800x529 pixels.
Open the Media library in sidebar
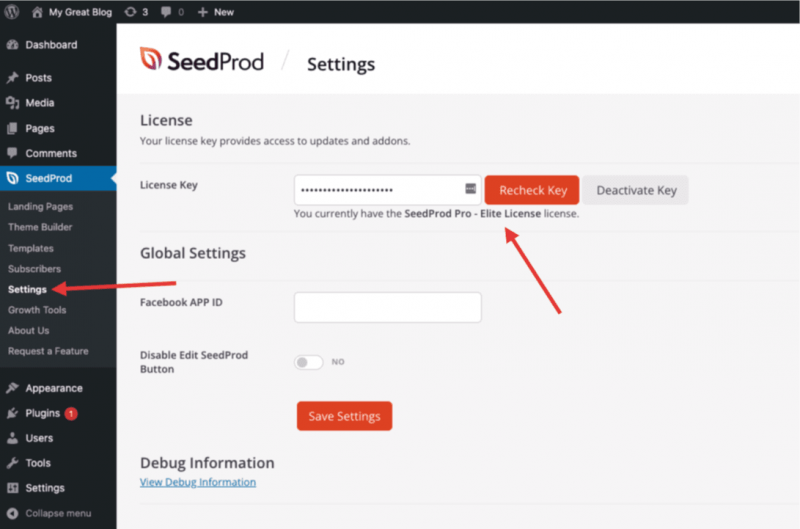tap(39, 103)
